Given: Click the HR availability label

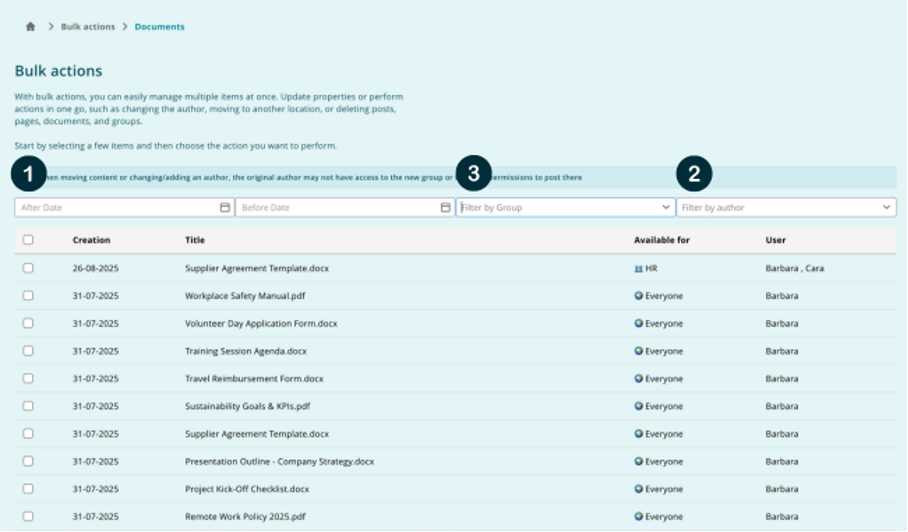Looking at the screenshot, I should coord(651,269).
